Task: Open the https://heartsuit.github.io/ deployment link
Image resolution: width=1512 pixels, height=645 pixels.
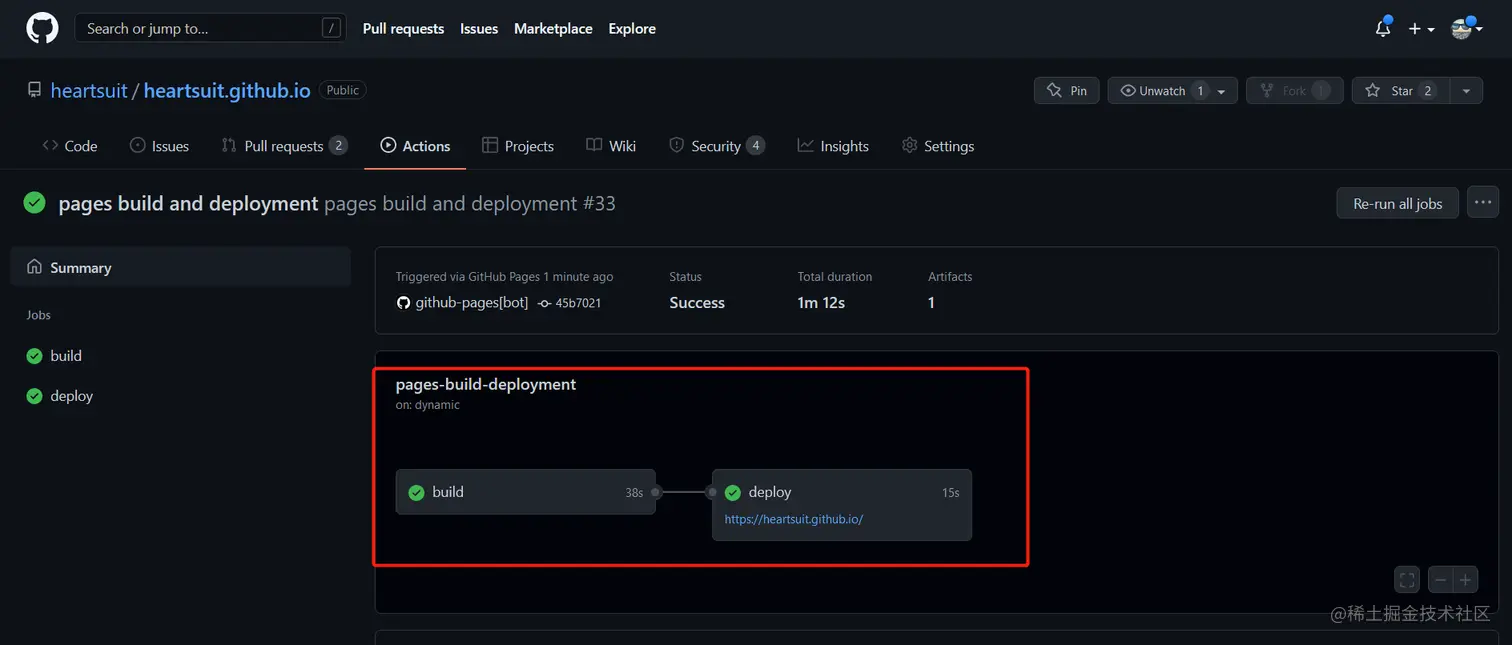Action: point(794,519)
